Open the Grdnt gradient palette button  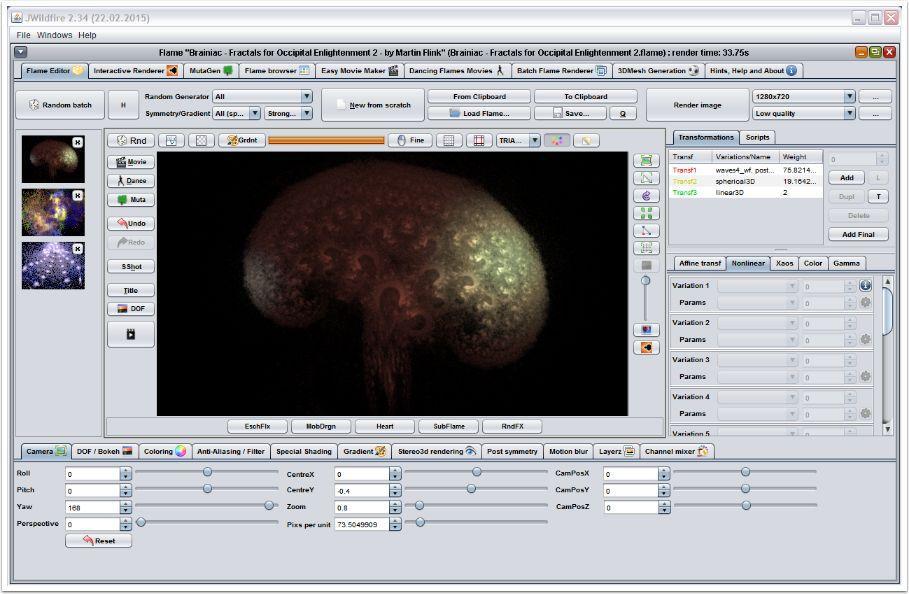point(242,140)
